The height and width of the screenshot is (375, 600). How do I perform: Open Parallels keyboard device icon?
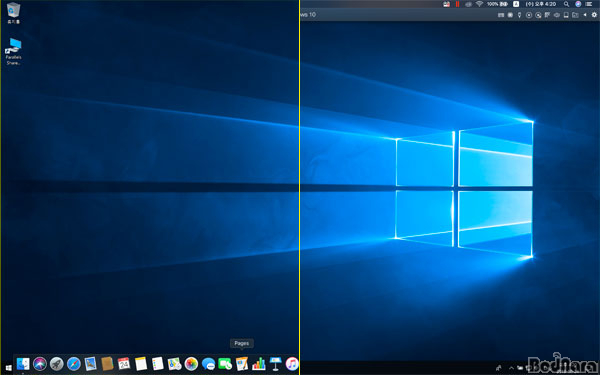tap(501, 15)
